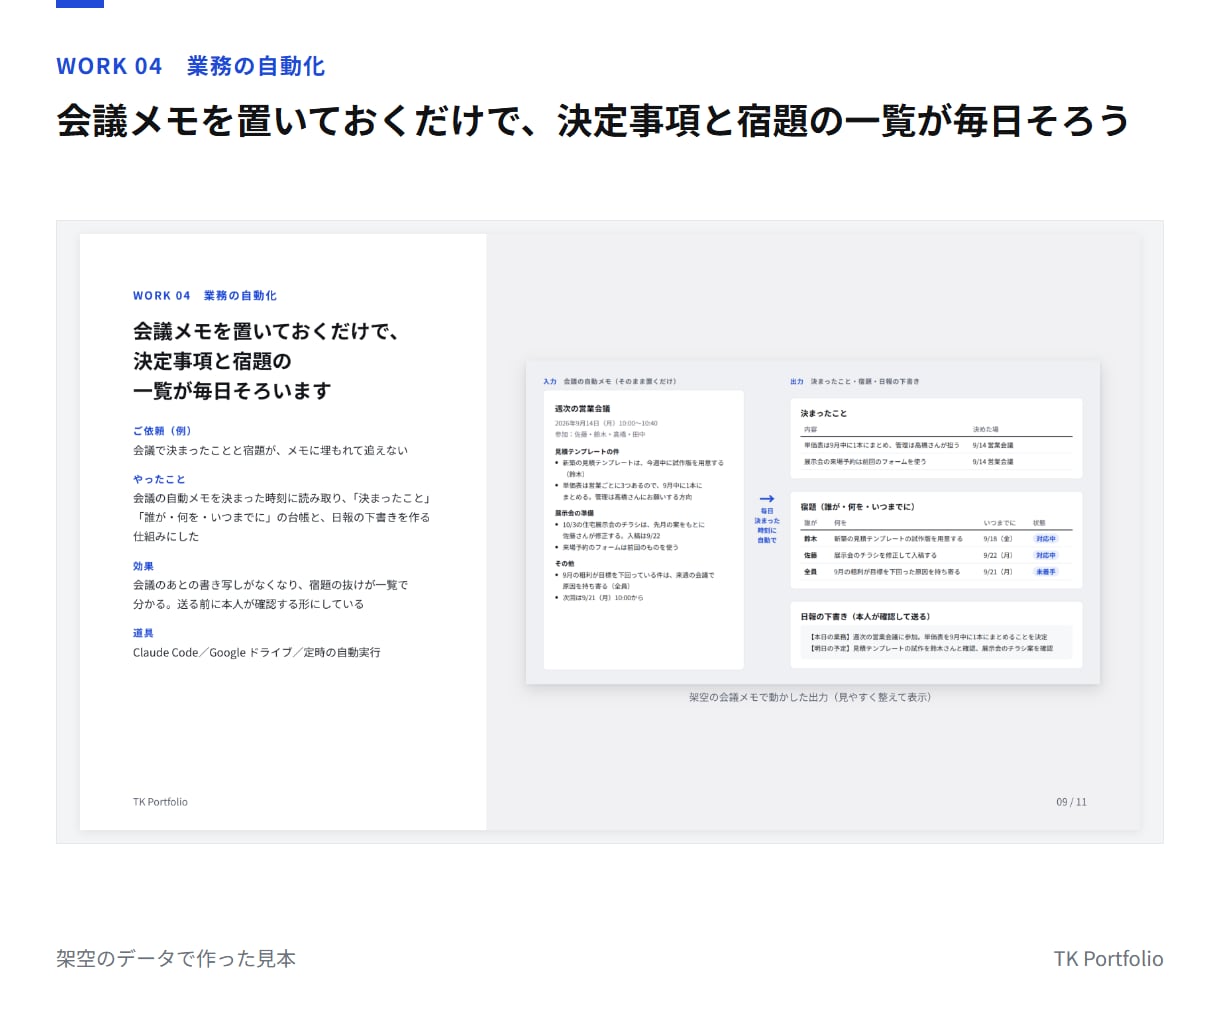1220x1016 pixels.
Task: Open the slide preview thumbnail
Action: coord(610,532)
